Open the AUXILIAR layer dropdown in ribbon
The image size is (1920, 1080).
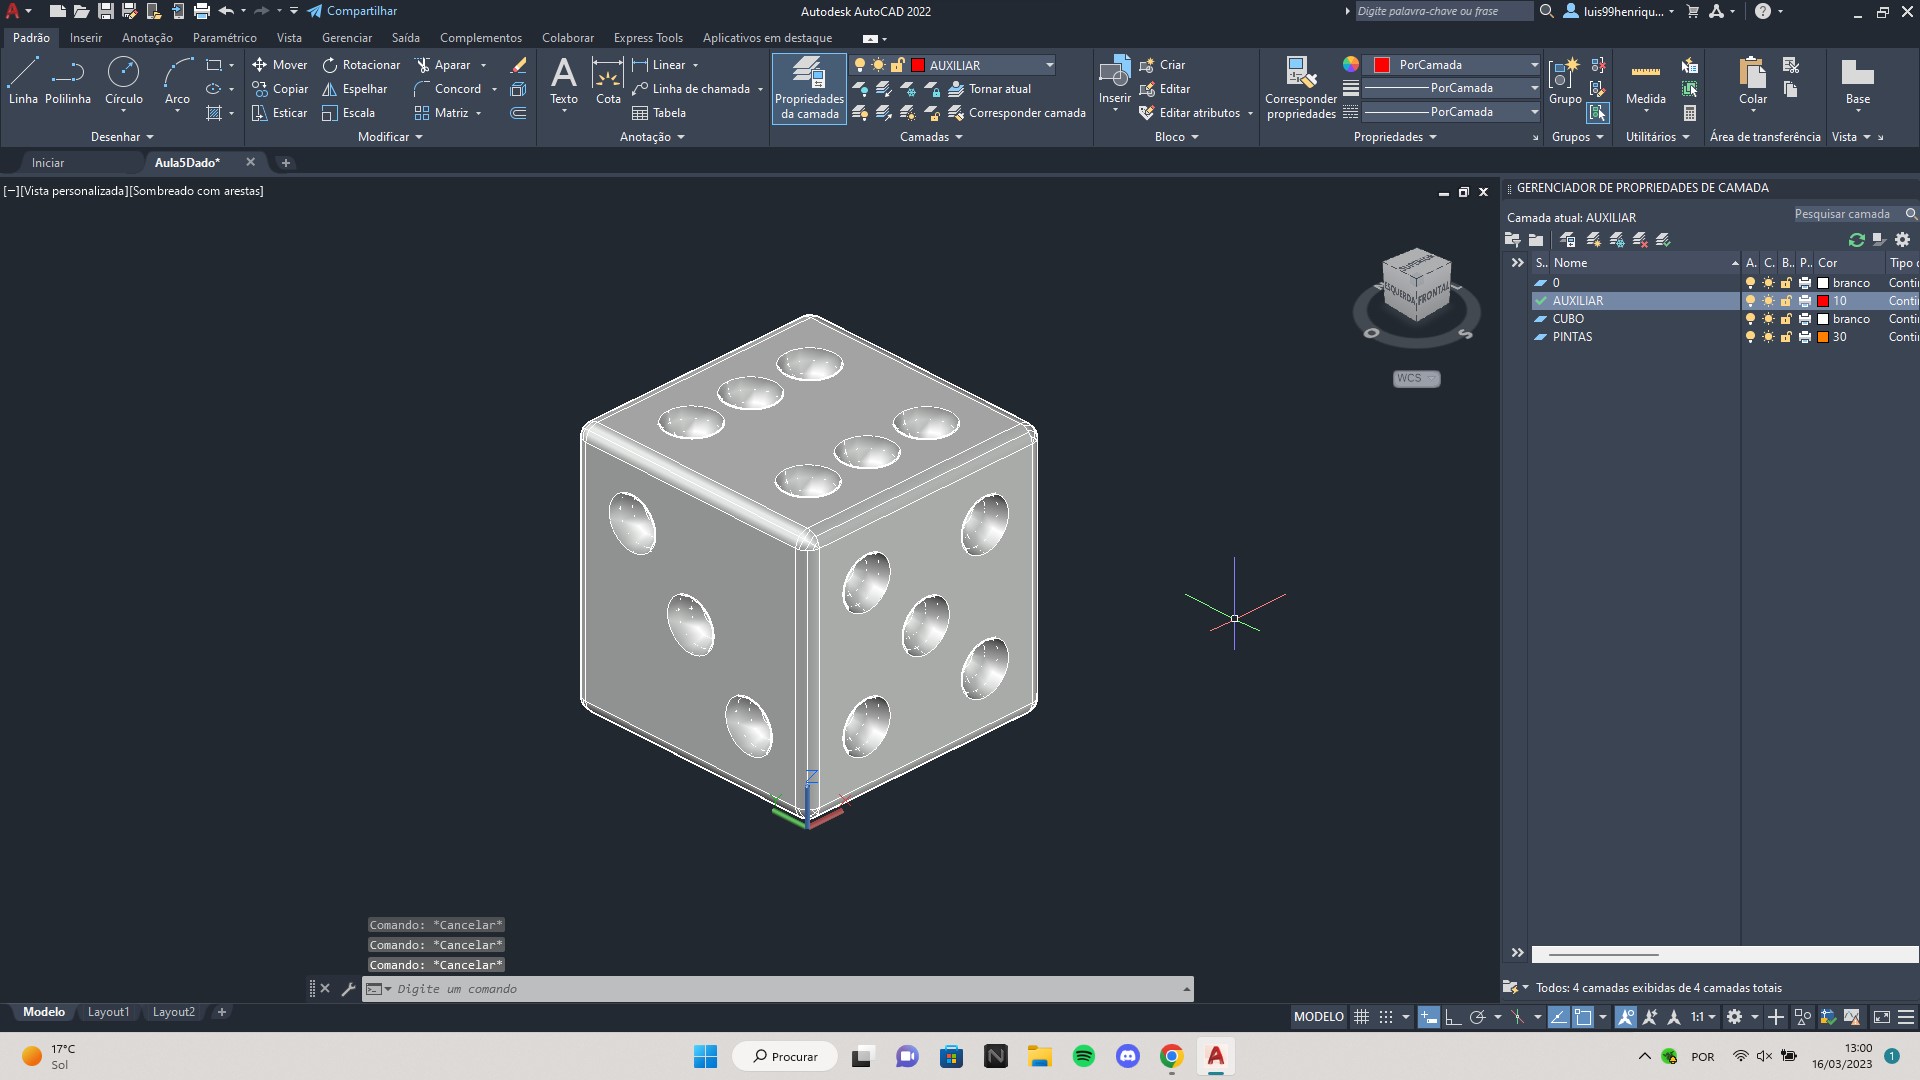(x=1049, y=65)
